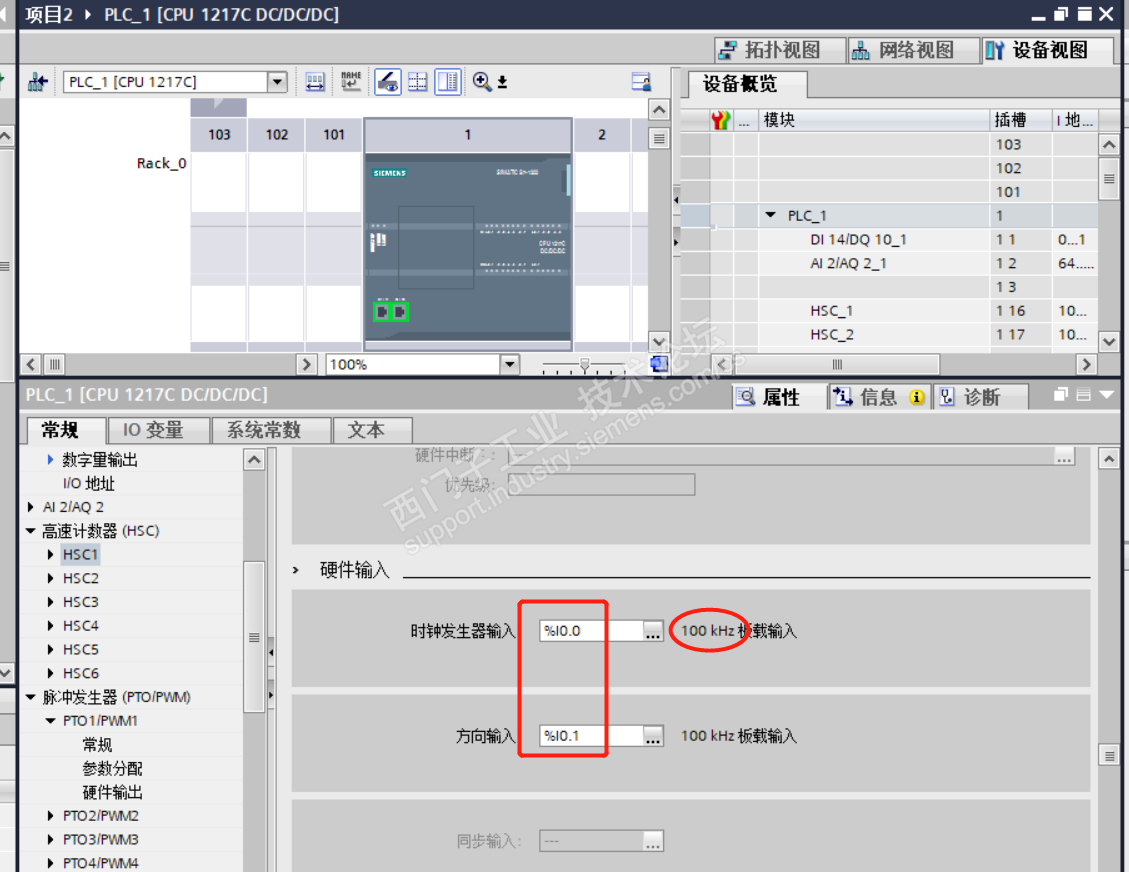Select the 文本 texts tab
The image size is (1129, 872).
372,431
